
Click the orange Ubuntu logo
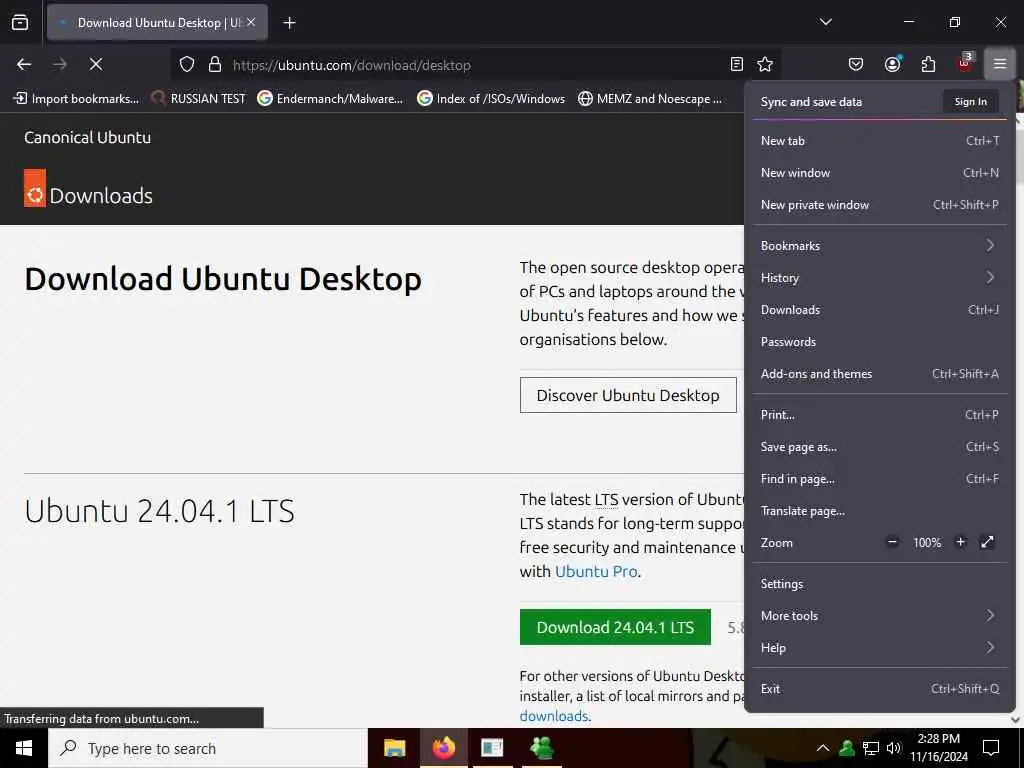click(x=35, y=188)
